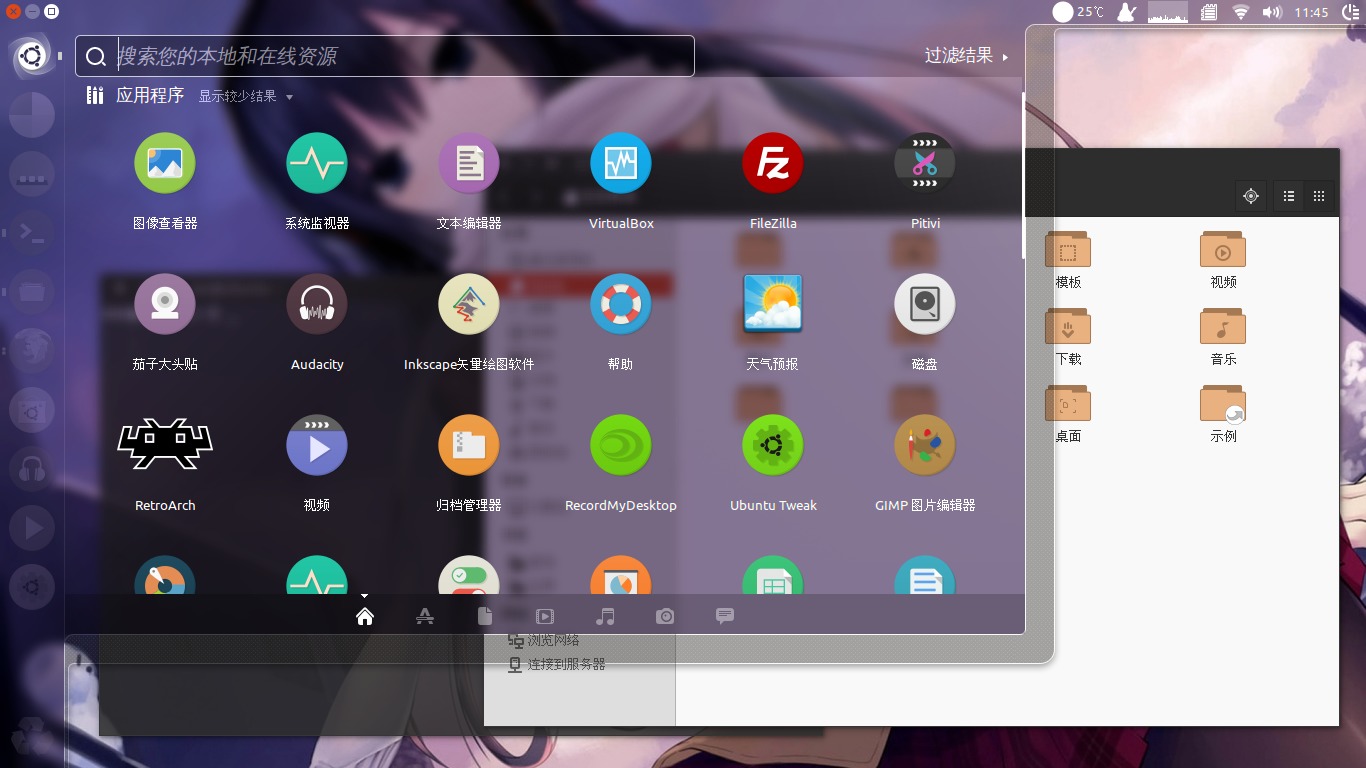Launch 天气预报 weather app
Image resolution: width=1366 pixels, height=768 pixels.
tap(773, 304)
